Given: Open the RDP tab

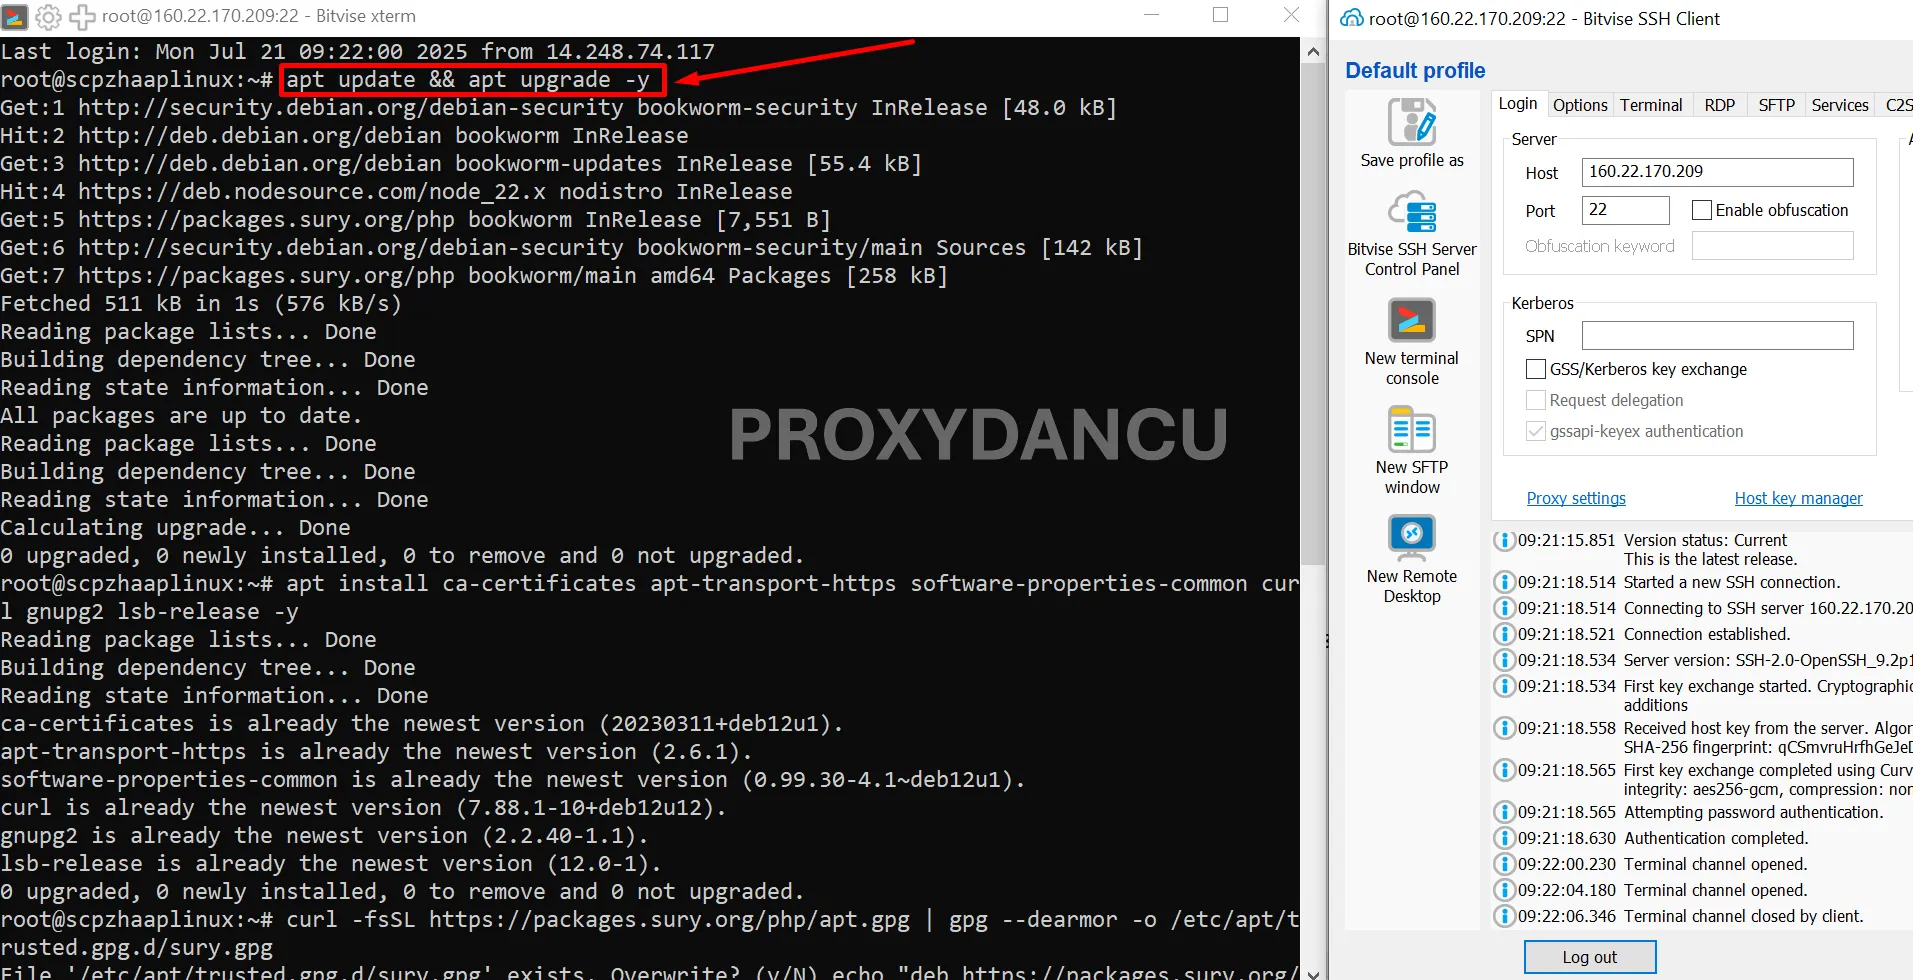Looking at the screenshot, I should 1719,105.
